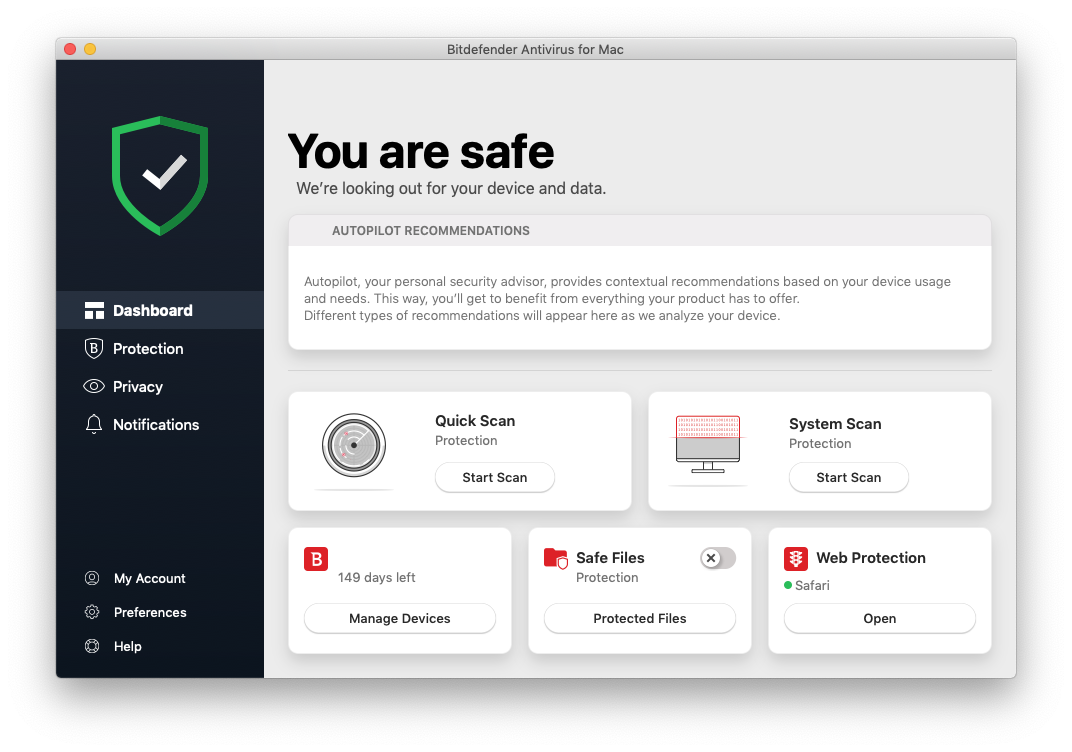Click the Preferences gear icon
This screenshot has height=752, width=1072.
click(x=92, y=612)
